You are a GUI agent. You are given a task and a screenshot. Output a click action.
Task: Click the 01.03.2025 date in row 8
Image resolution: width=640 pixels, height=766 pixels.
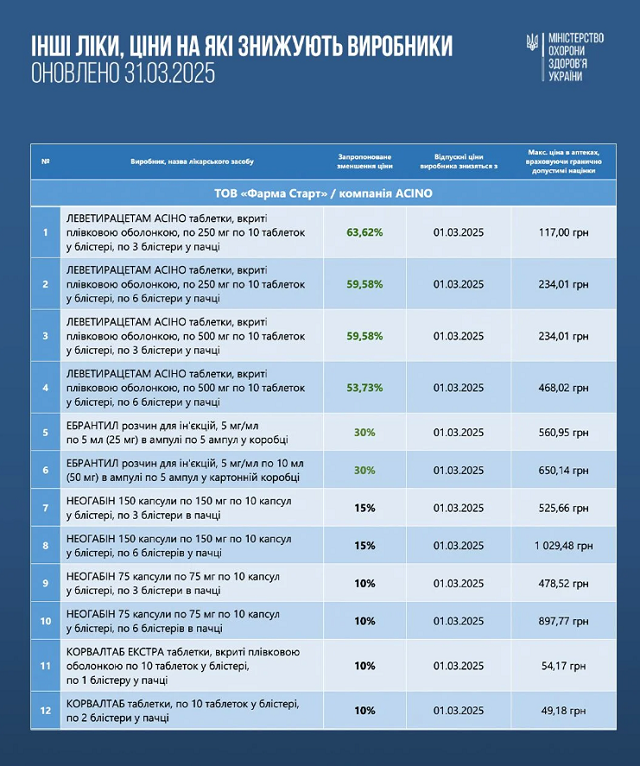(459, 546)
